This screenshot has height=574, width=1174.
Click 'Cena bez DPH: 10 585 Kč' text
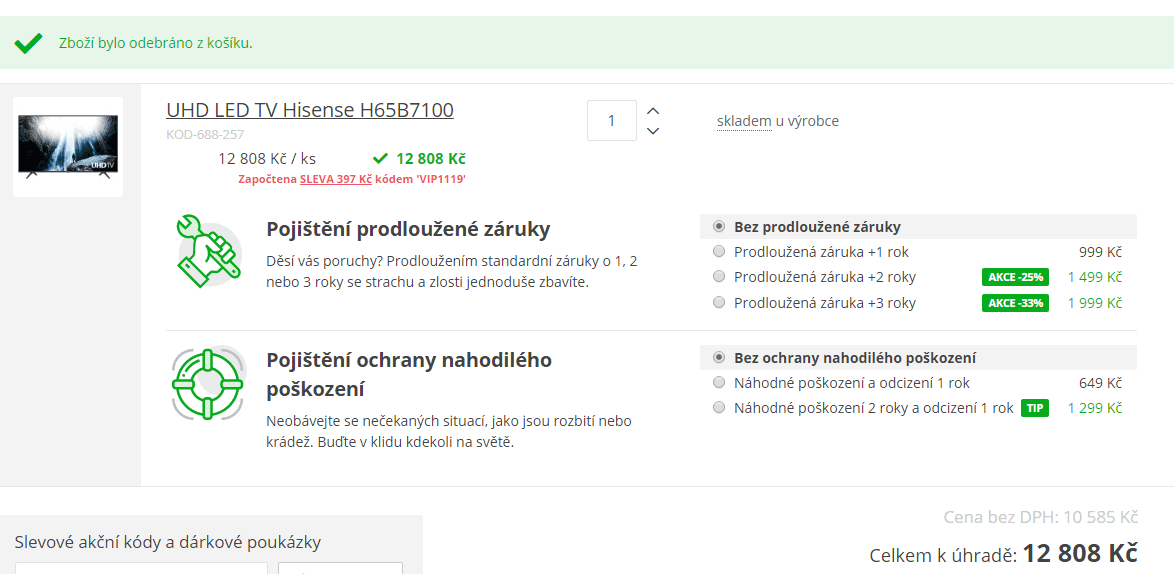coord(1041,517)
